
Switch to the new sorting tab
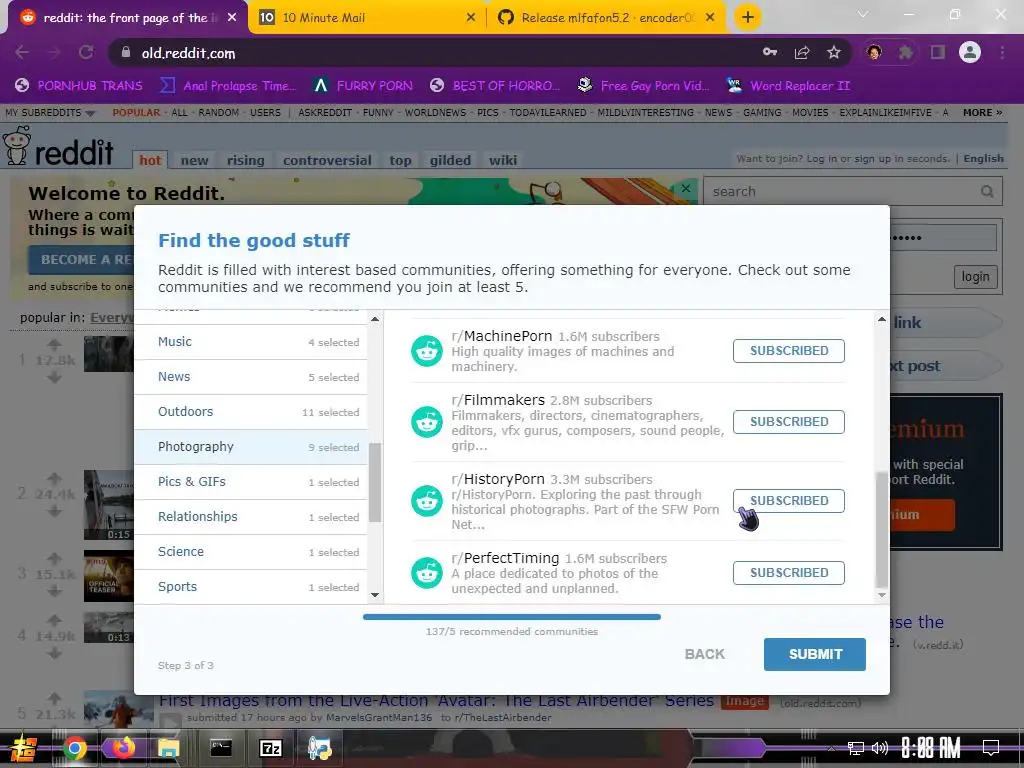(195, 160)
